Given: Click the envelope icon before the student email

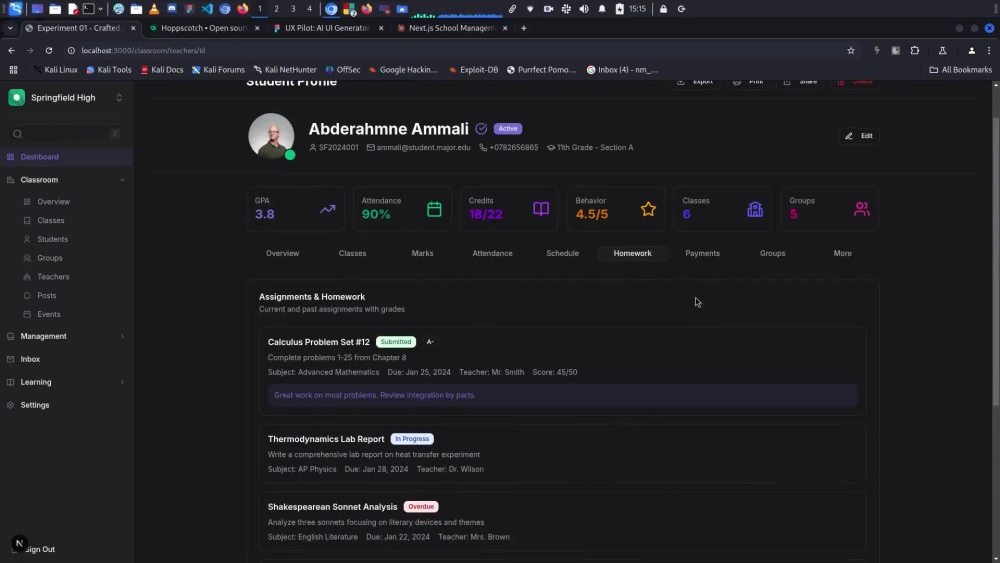Looking at the screenshot, I should coord(371,147).
